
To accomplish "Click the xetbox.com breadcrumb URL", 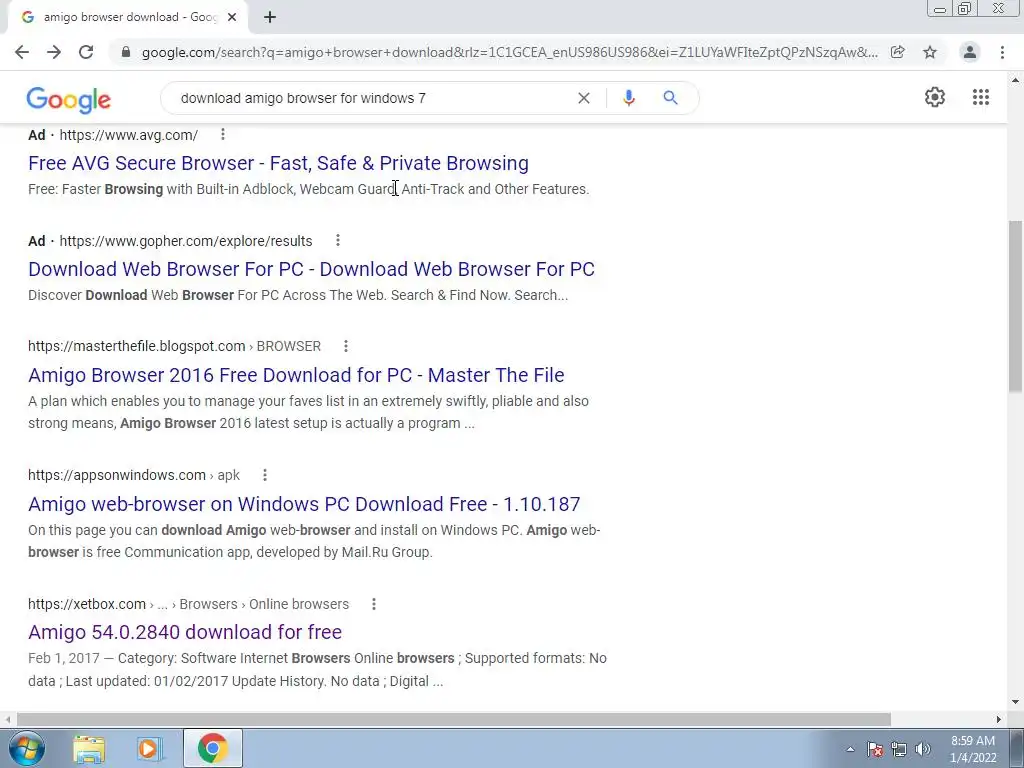I will point(188,604).
